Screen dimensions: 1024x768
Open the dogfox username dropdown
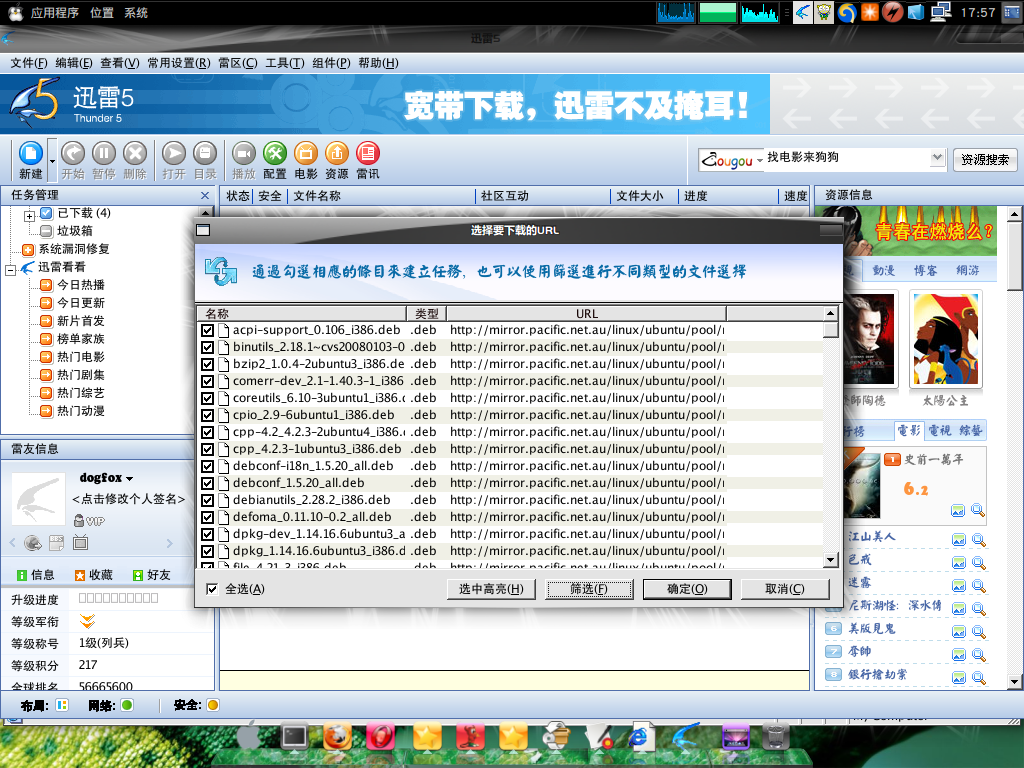(129, 479)
